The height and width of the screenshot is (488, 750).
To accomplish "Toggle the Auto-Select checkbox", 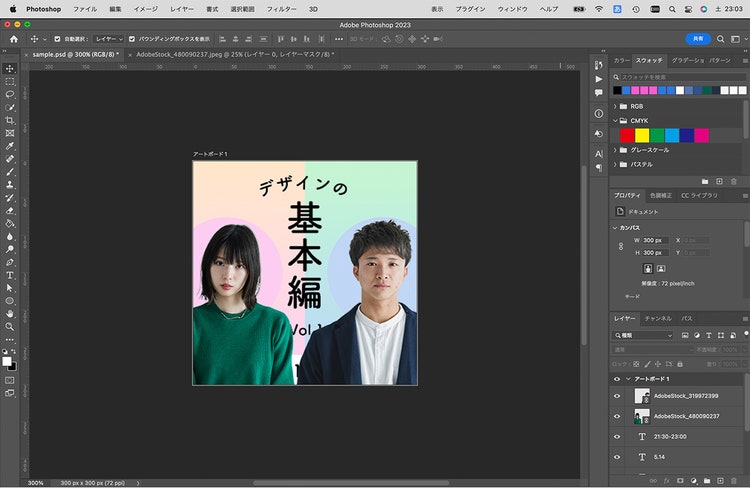I will pos(57,39).
